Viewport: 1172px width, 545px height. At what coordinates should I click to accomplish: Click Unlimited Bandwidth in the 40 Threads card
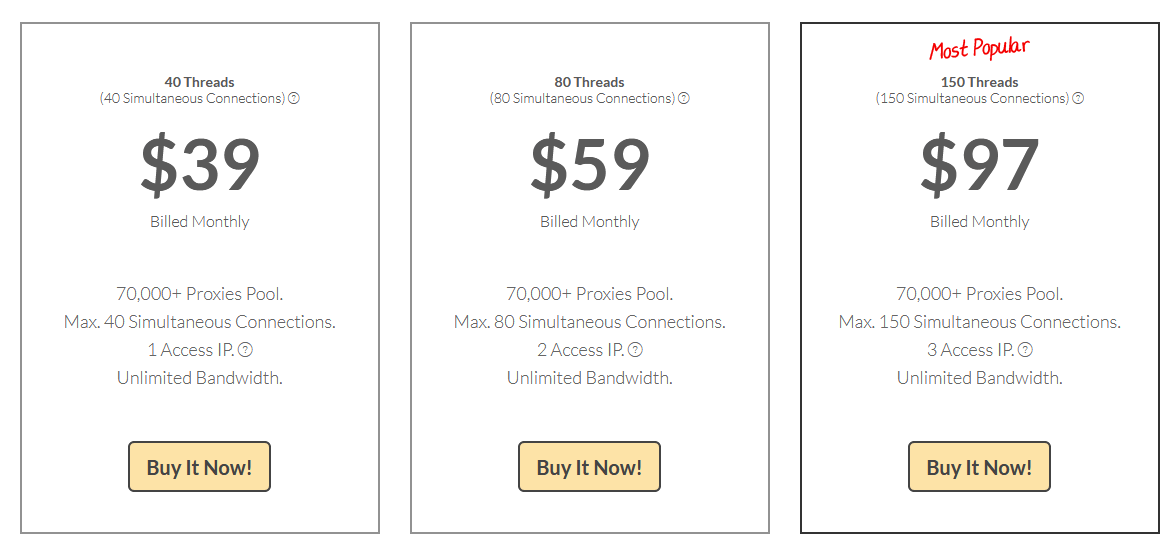[x=200, y=378]
